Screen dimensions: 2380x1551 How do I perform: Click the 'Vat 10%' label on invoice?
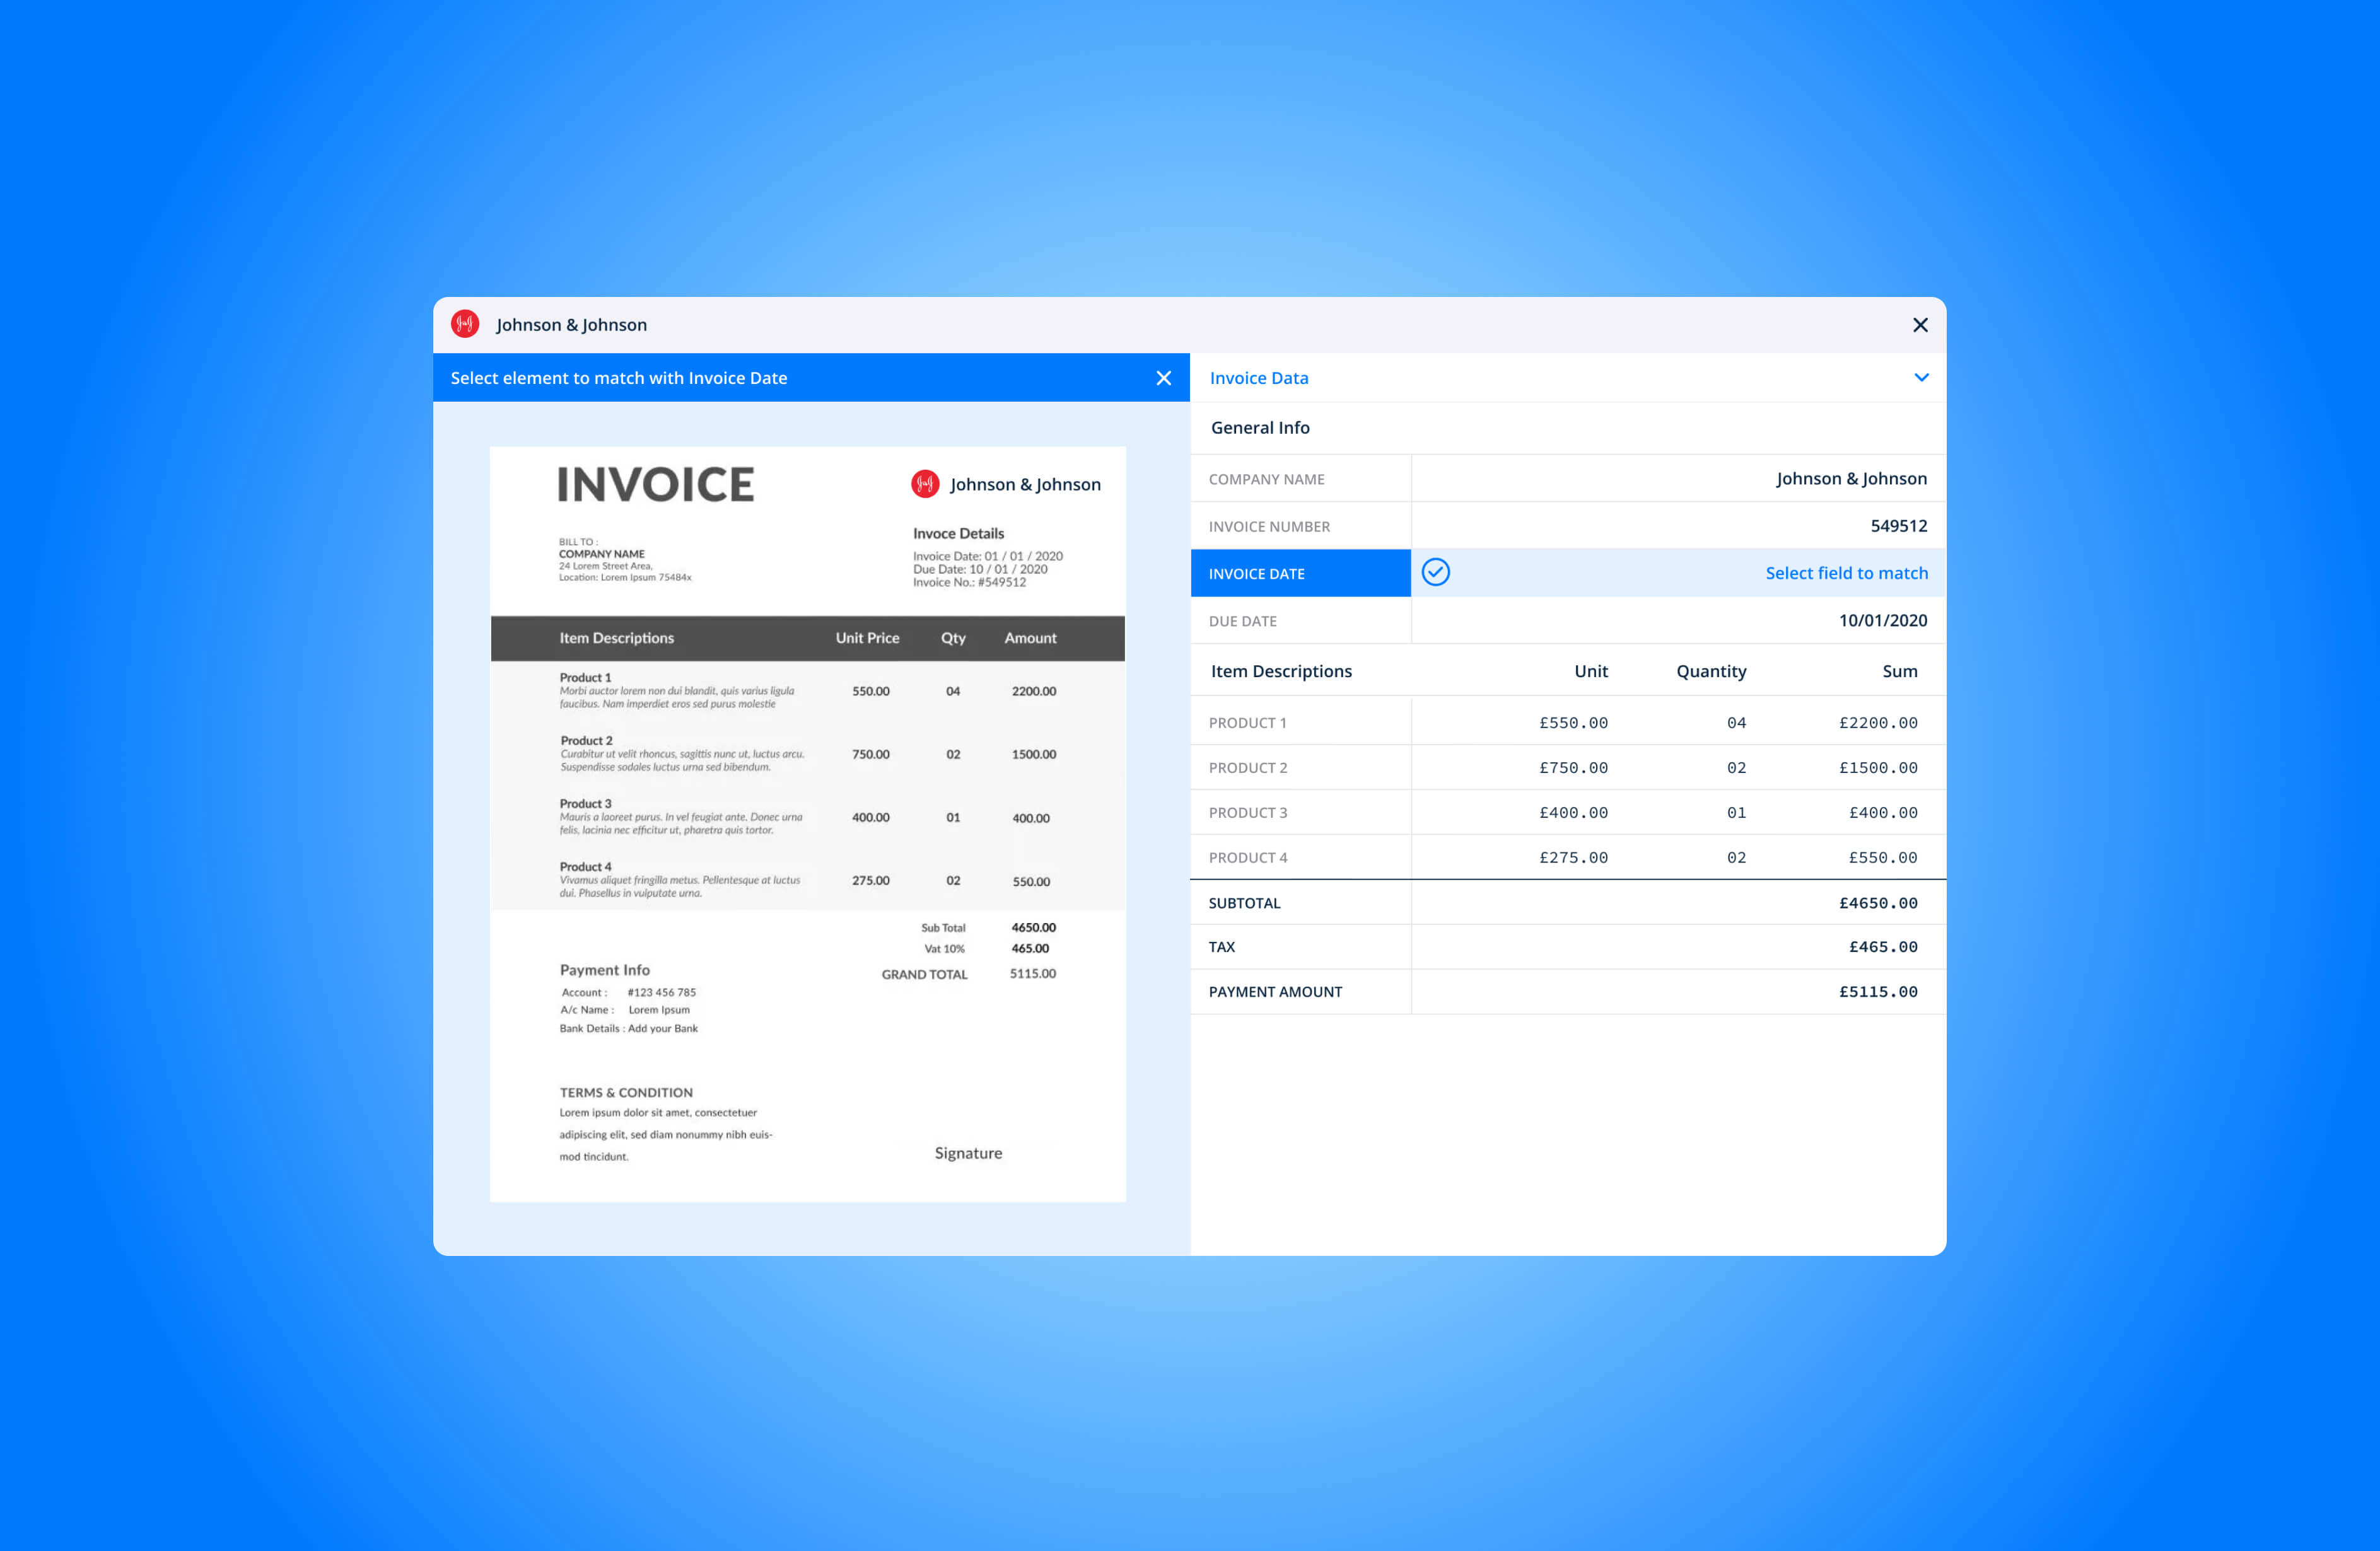[x=944, y=949]
